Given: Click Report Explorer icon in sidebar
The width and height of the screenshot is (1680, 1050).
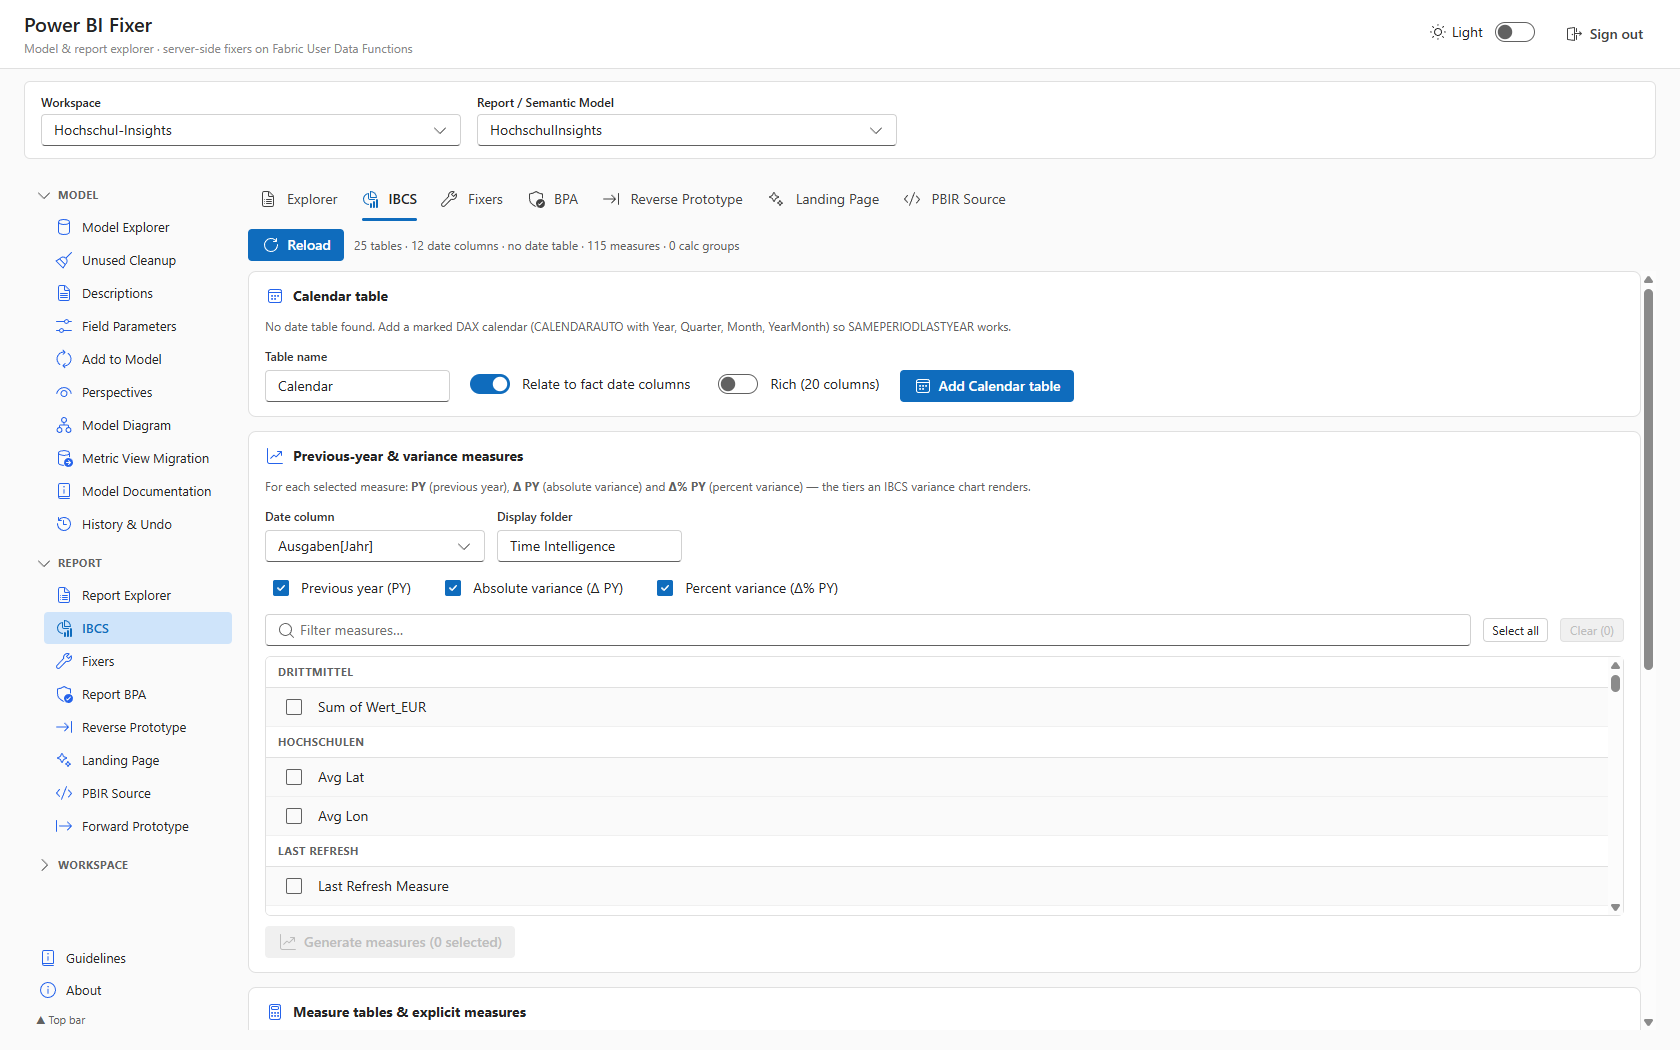Looking at the screenshot, I should (x=64, y=595).
